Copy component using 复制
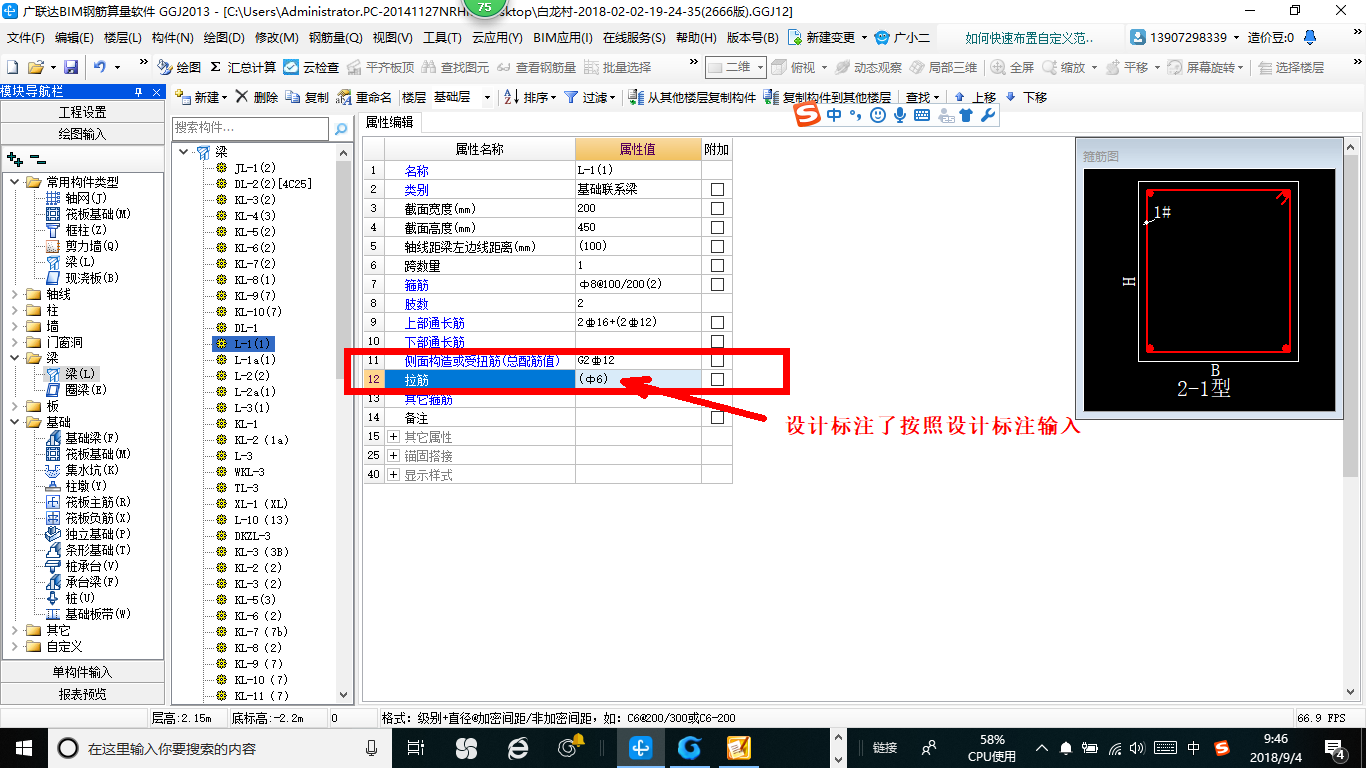The width and height of the screenshot is (1366, 768). click(308, 97)
